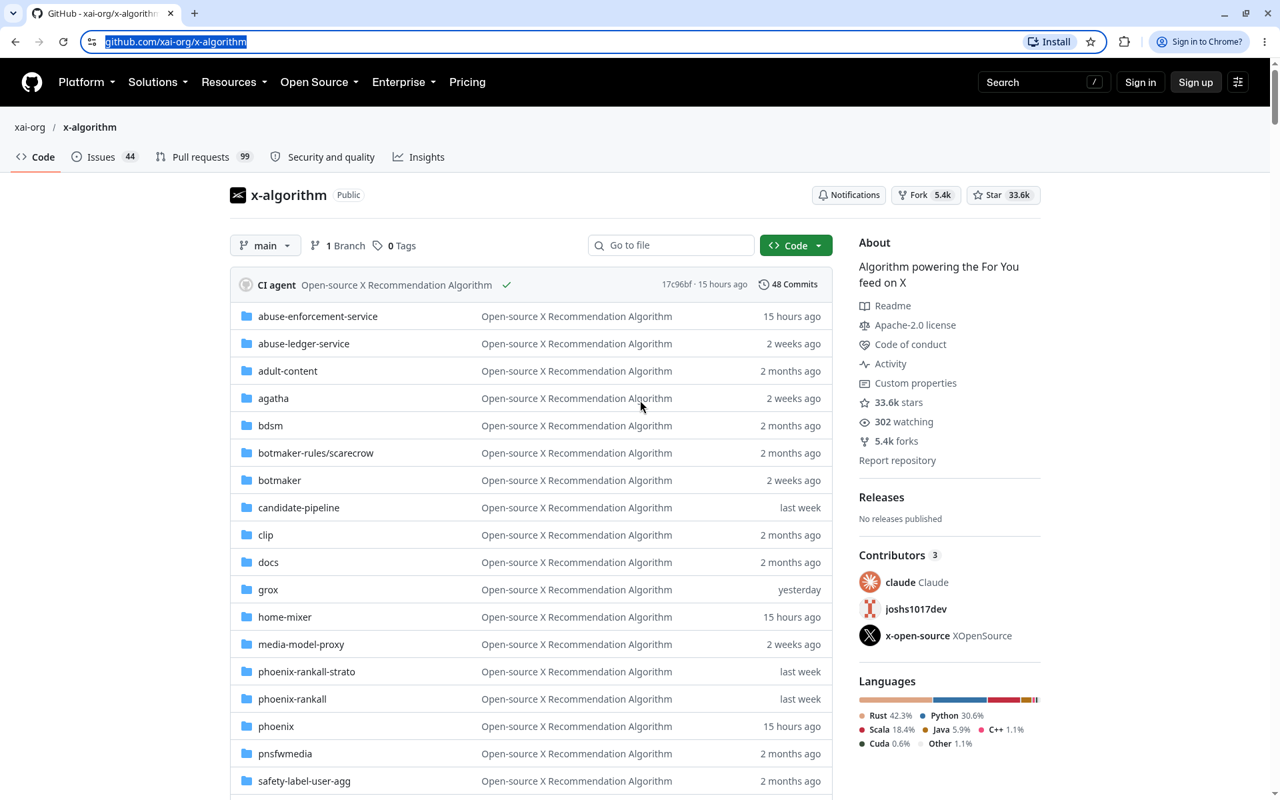This screenshot has width=1280, height=800.
Task: Open the Chrome three-dot menu
Action: pos(1265,42)
